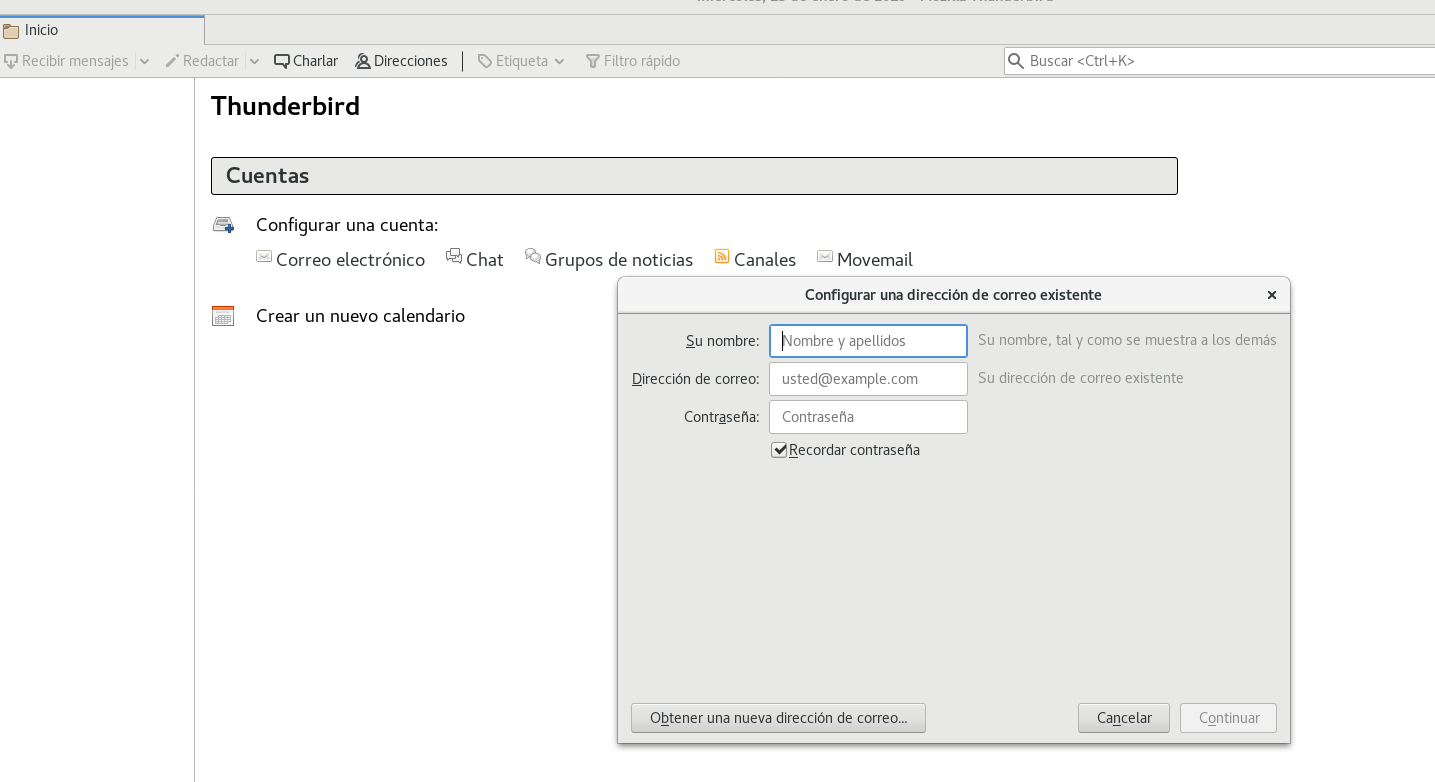Open the Etiqueta dropdown arrow
Image resolution: width=1435 pixels, height=782 pixels.
tap(559, 61)
